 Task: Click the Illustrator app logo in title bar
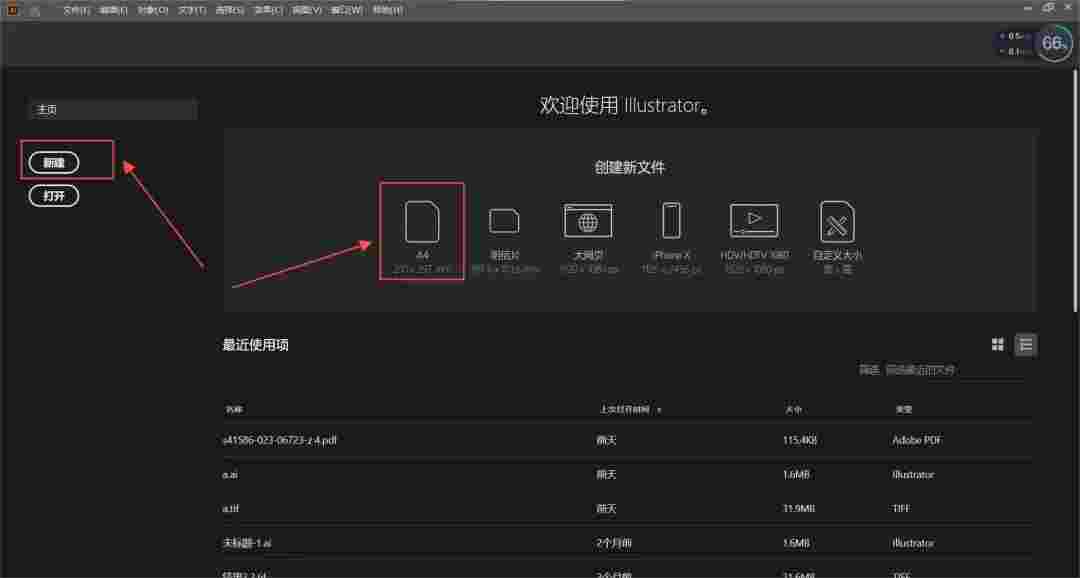12,9
